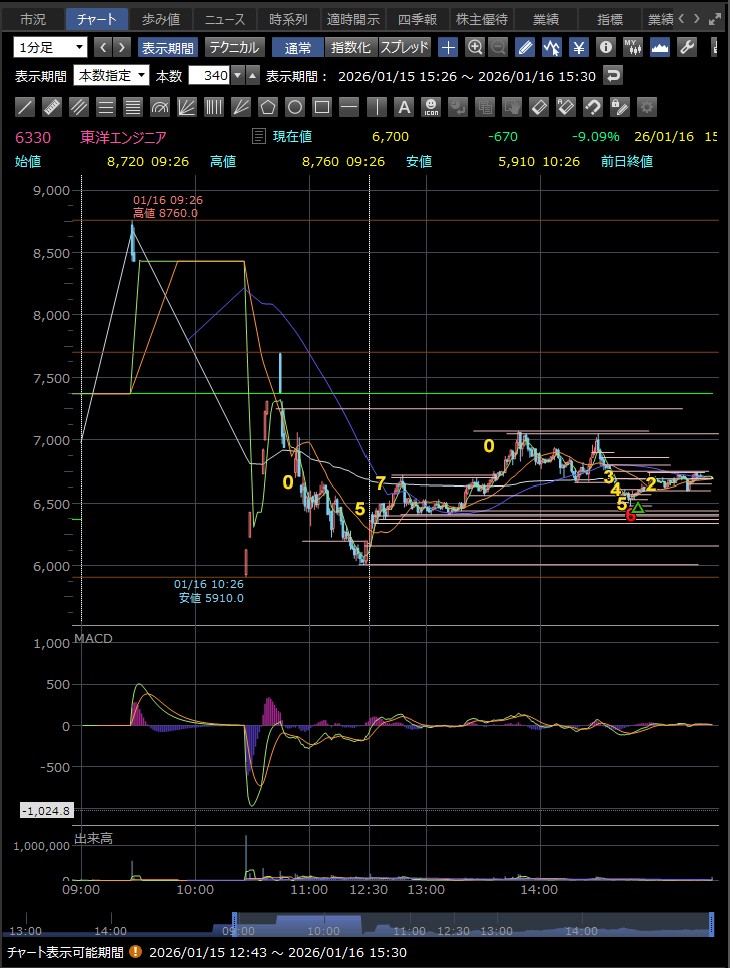Toggle 通常 normal chart mode

pos(298,47)
